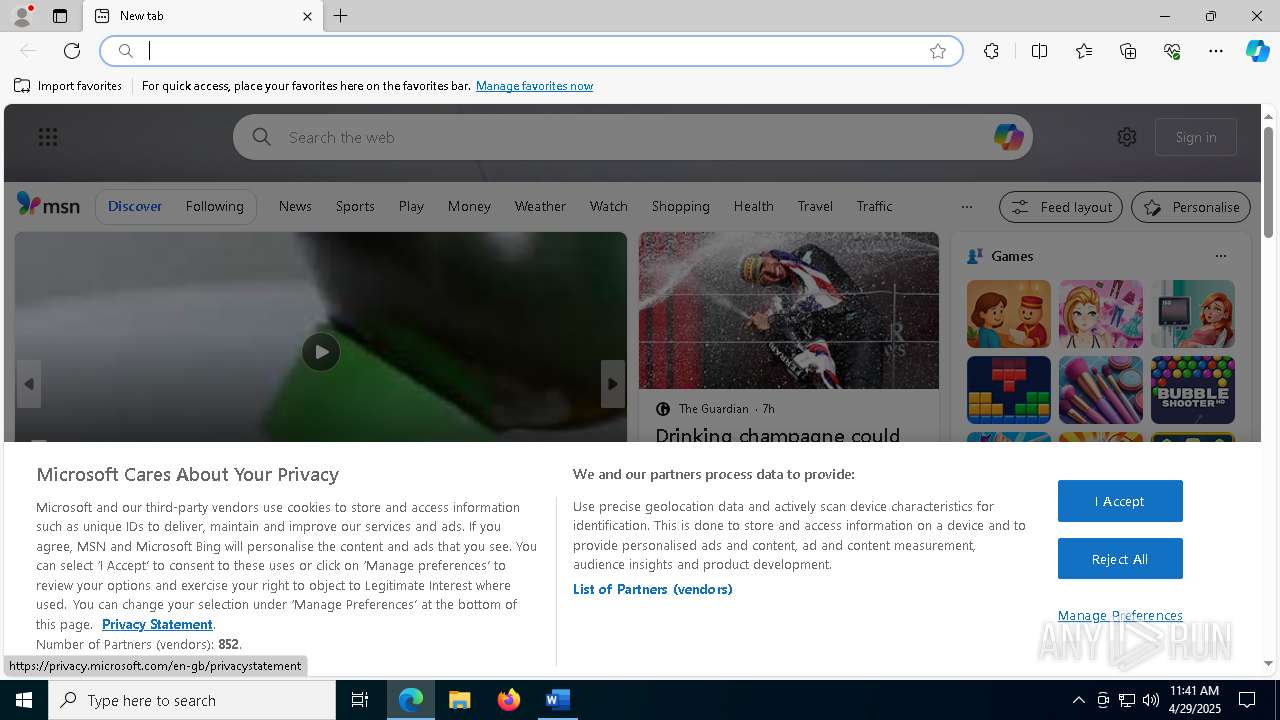This screenshot has height=720, width=1280.
Task: Open the Play section
Action: coord(411,206)
